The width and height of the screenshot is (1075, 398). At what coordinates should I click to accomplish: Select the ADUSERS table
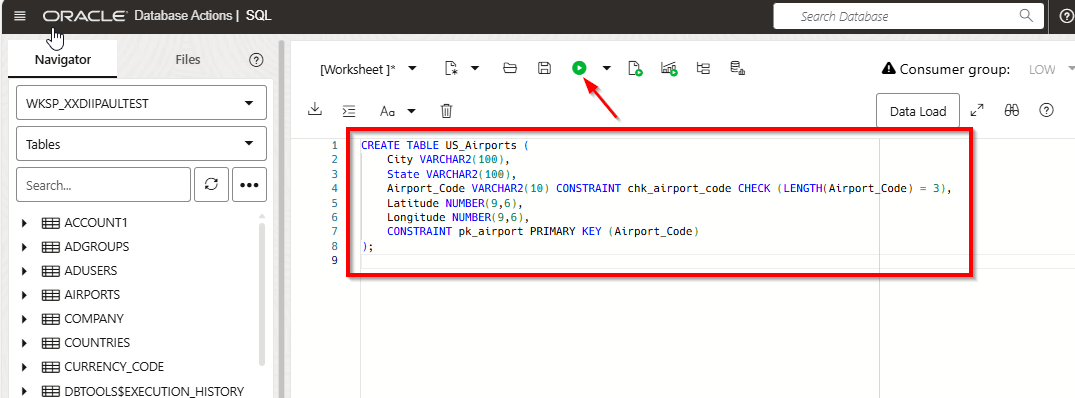(90, 271)
